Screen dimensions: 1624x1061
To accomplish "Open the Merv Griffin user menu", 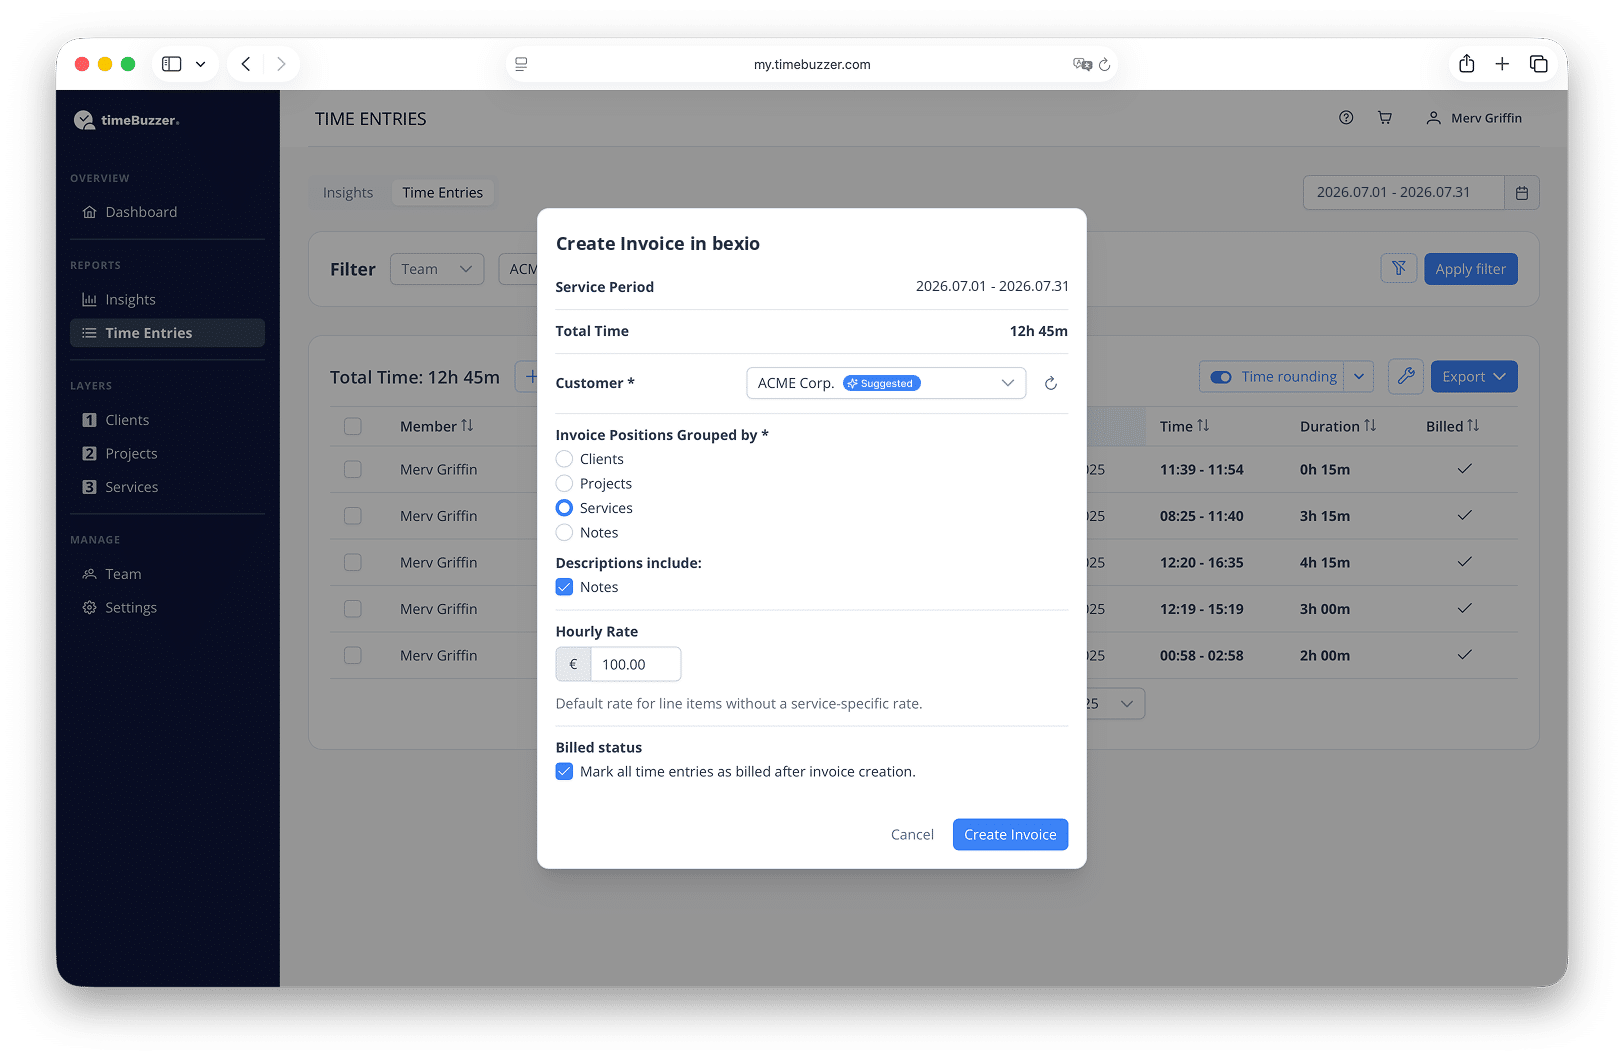I will [1474, 118].
